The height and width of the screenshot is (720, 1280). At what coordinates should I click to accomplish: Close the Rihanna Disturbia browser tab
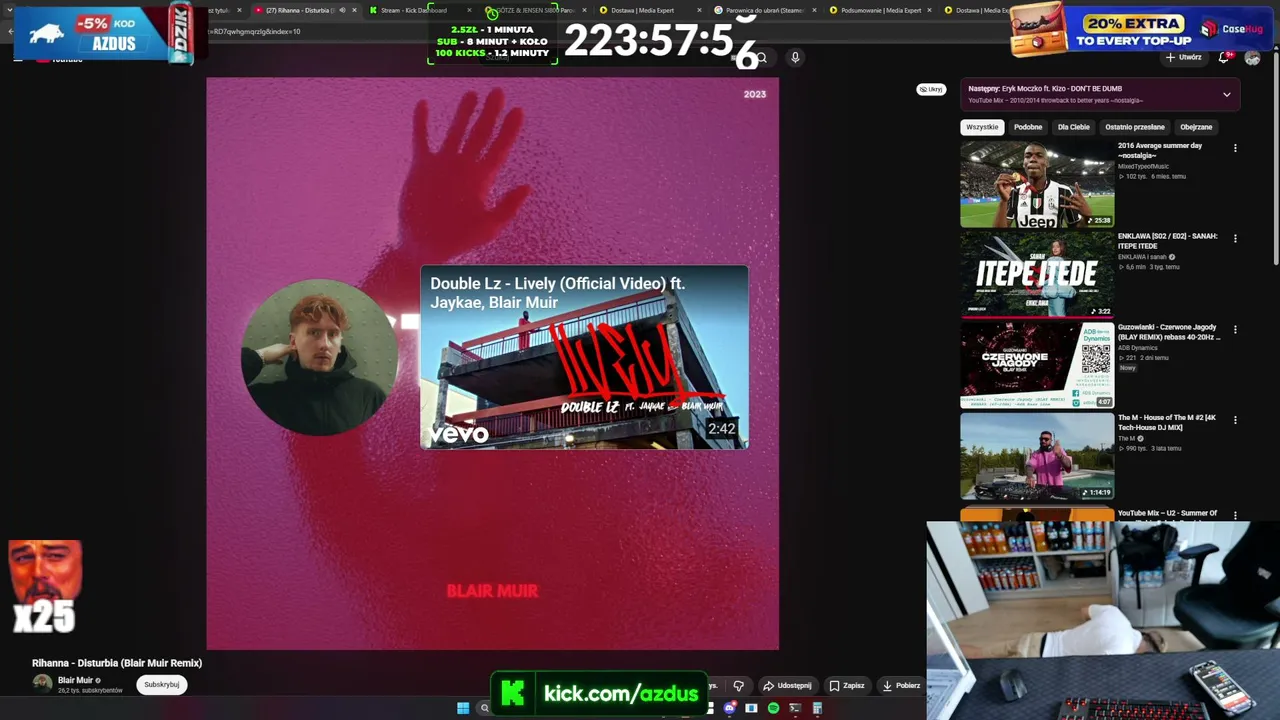tap(354, 10)
